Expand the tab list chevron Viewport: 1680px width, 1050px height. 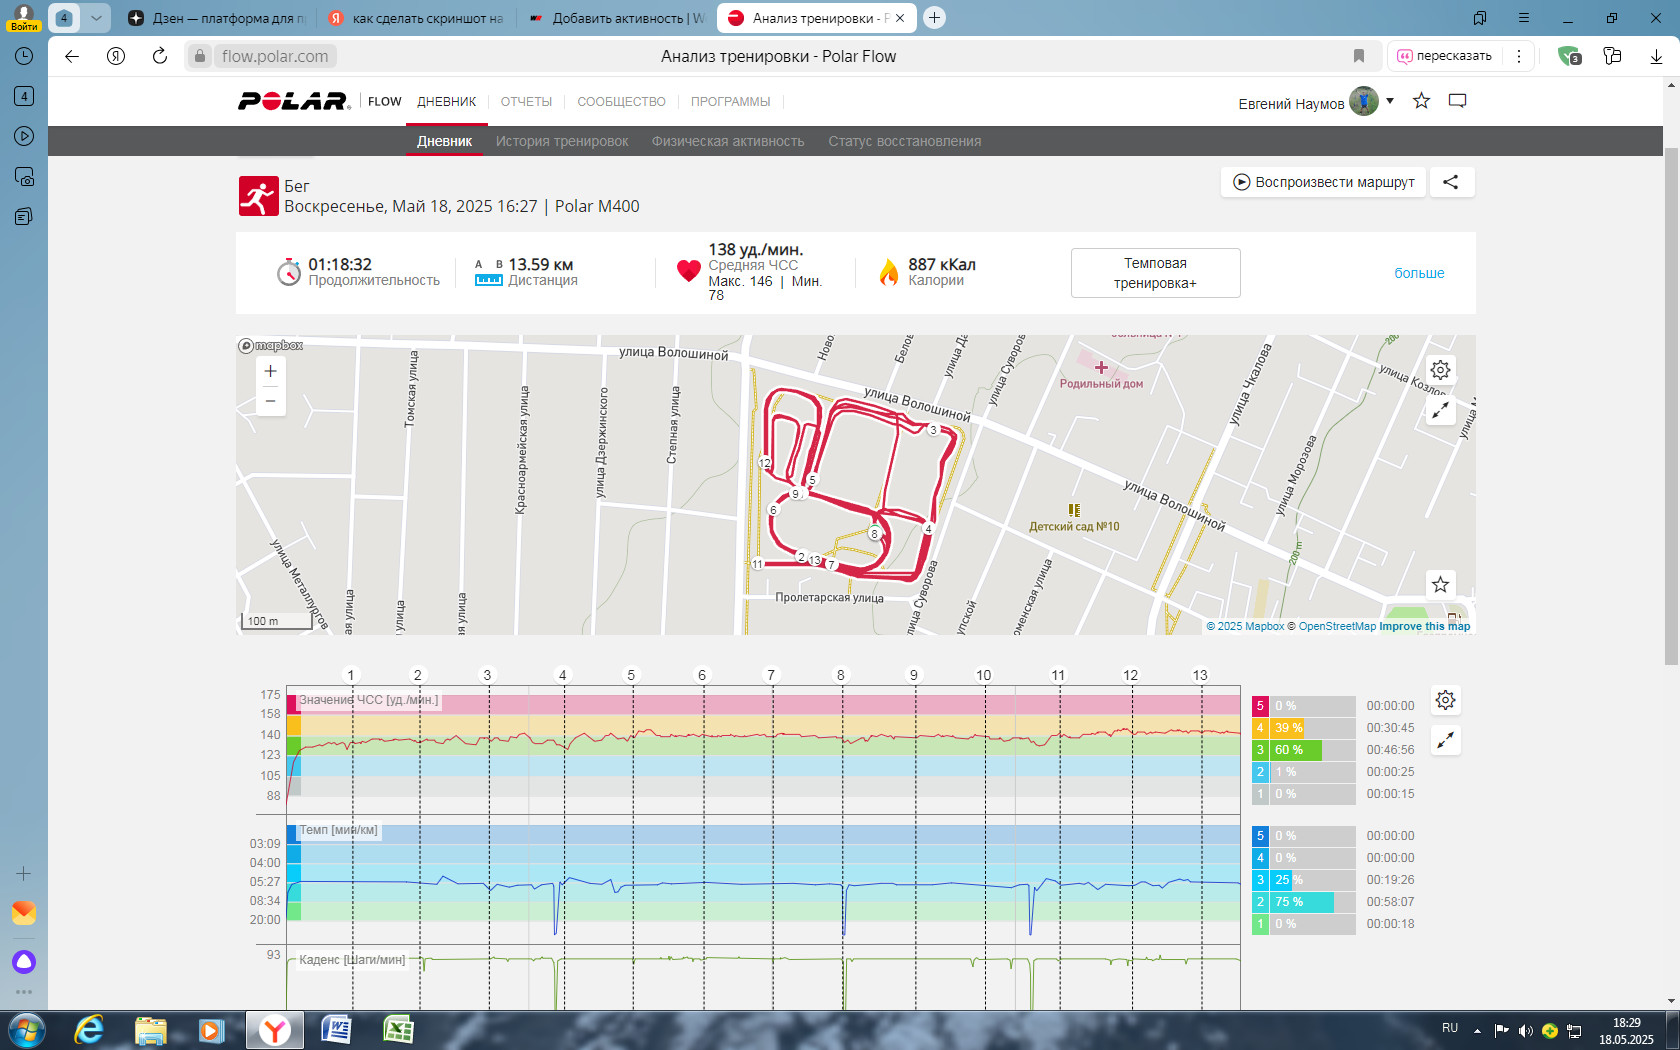pyautogui.click(x=96, y=18)
